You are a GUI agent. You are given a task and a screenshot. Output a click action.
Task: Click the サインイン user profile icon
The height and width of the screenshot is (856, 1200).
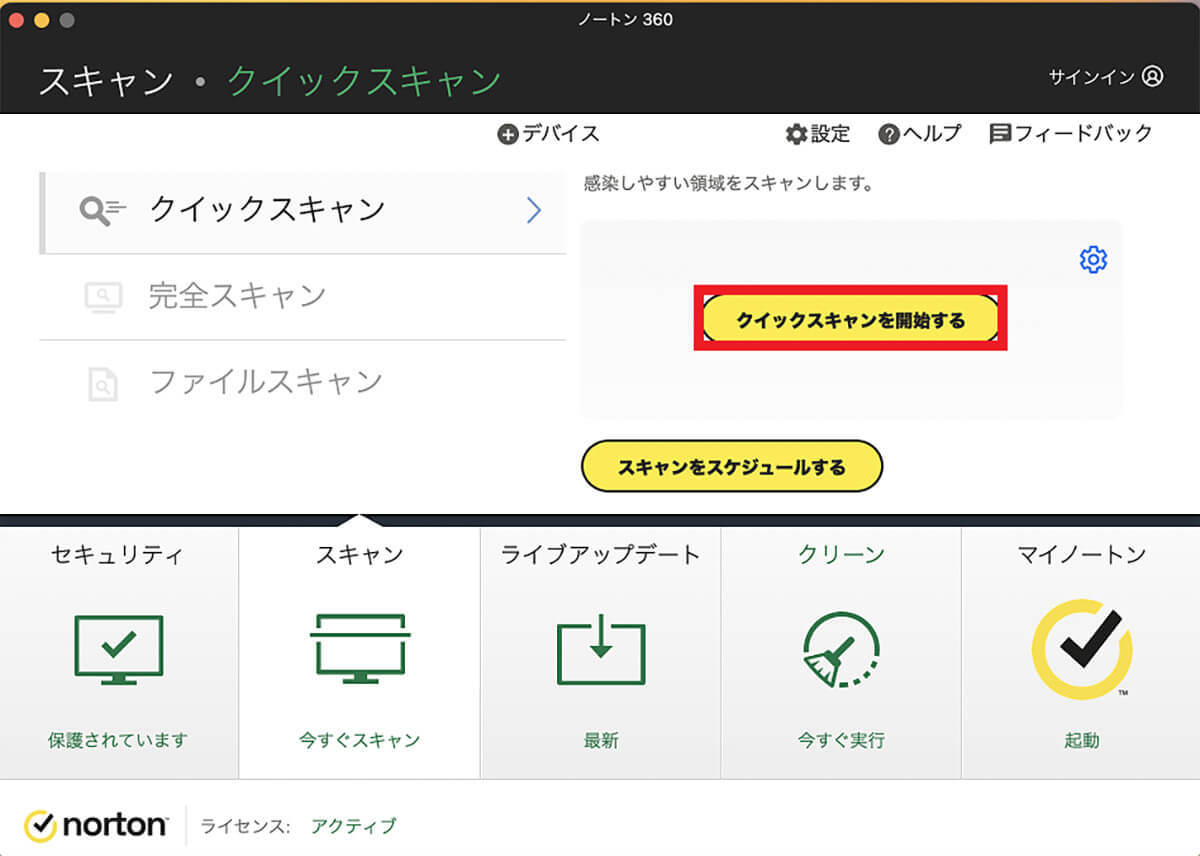(1152, 76)
